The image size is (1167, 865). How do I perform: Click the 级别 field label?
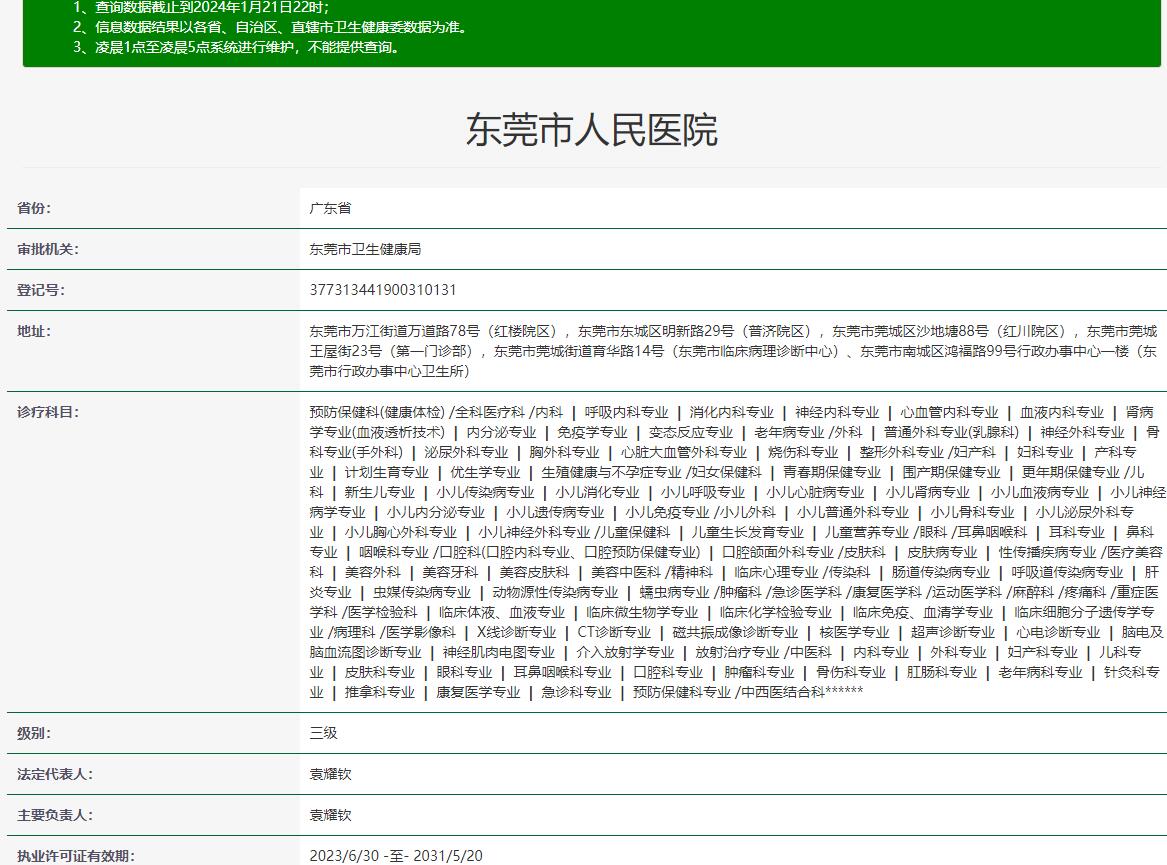(33, 733)
